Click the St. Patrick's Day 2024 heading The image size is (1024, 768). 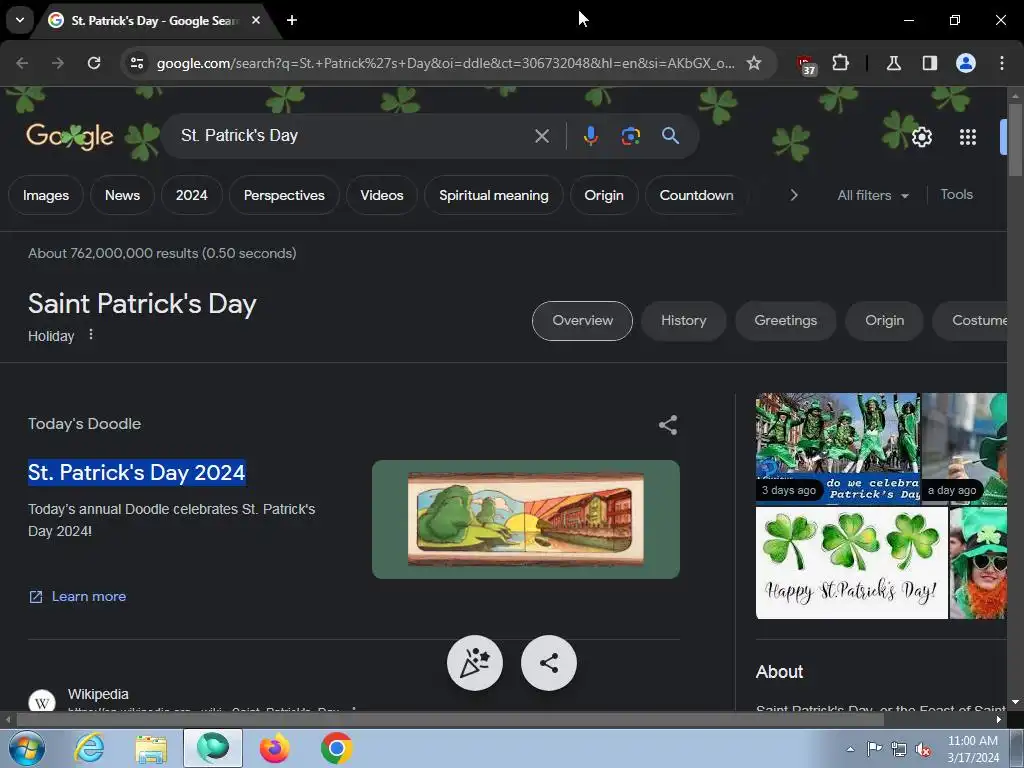click(x=136, y=472)
